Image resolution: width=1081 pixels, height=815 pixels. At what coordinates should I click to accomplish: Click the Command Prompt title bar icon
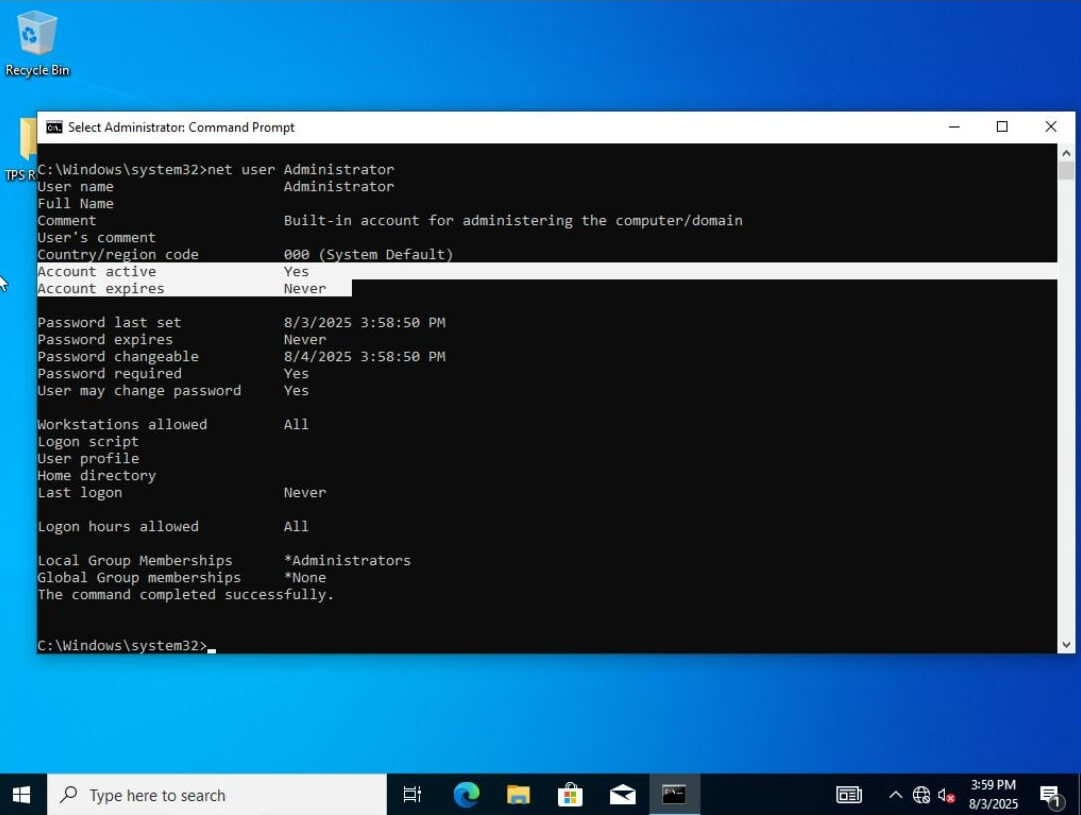tap(54, 128)
